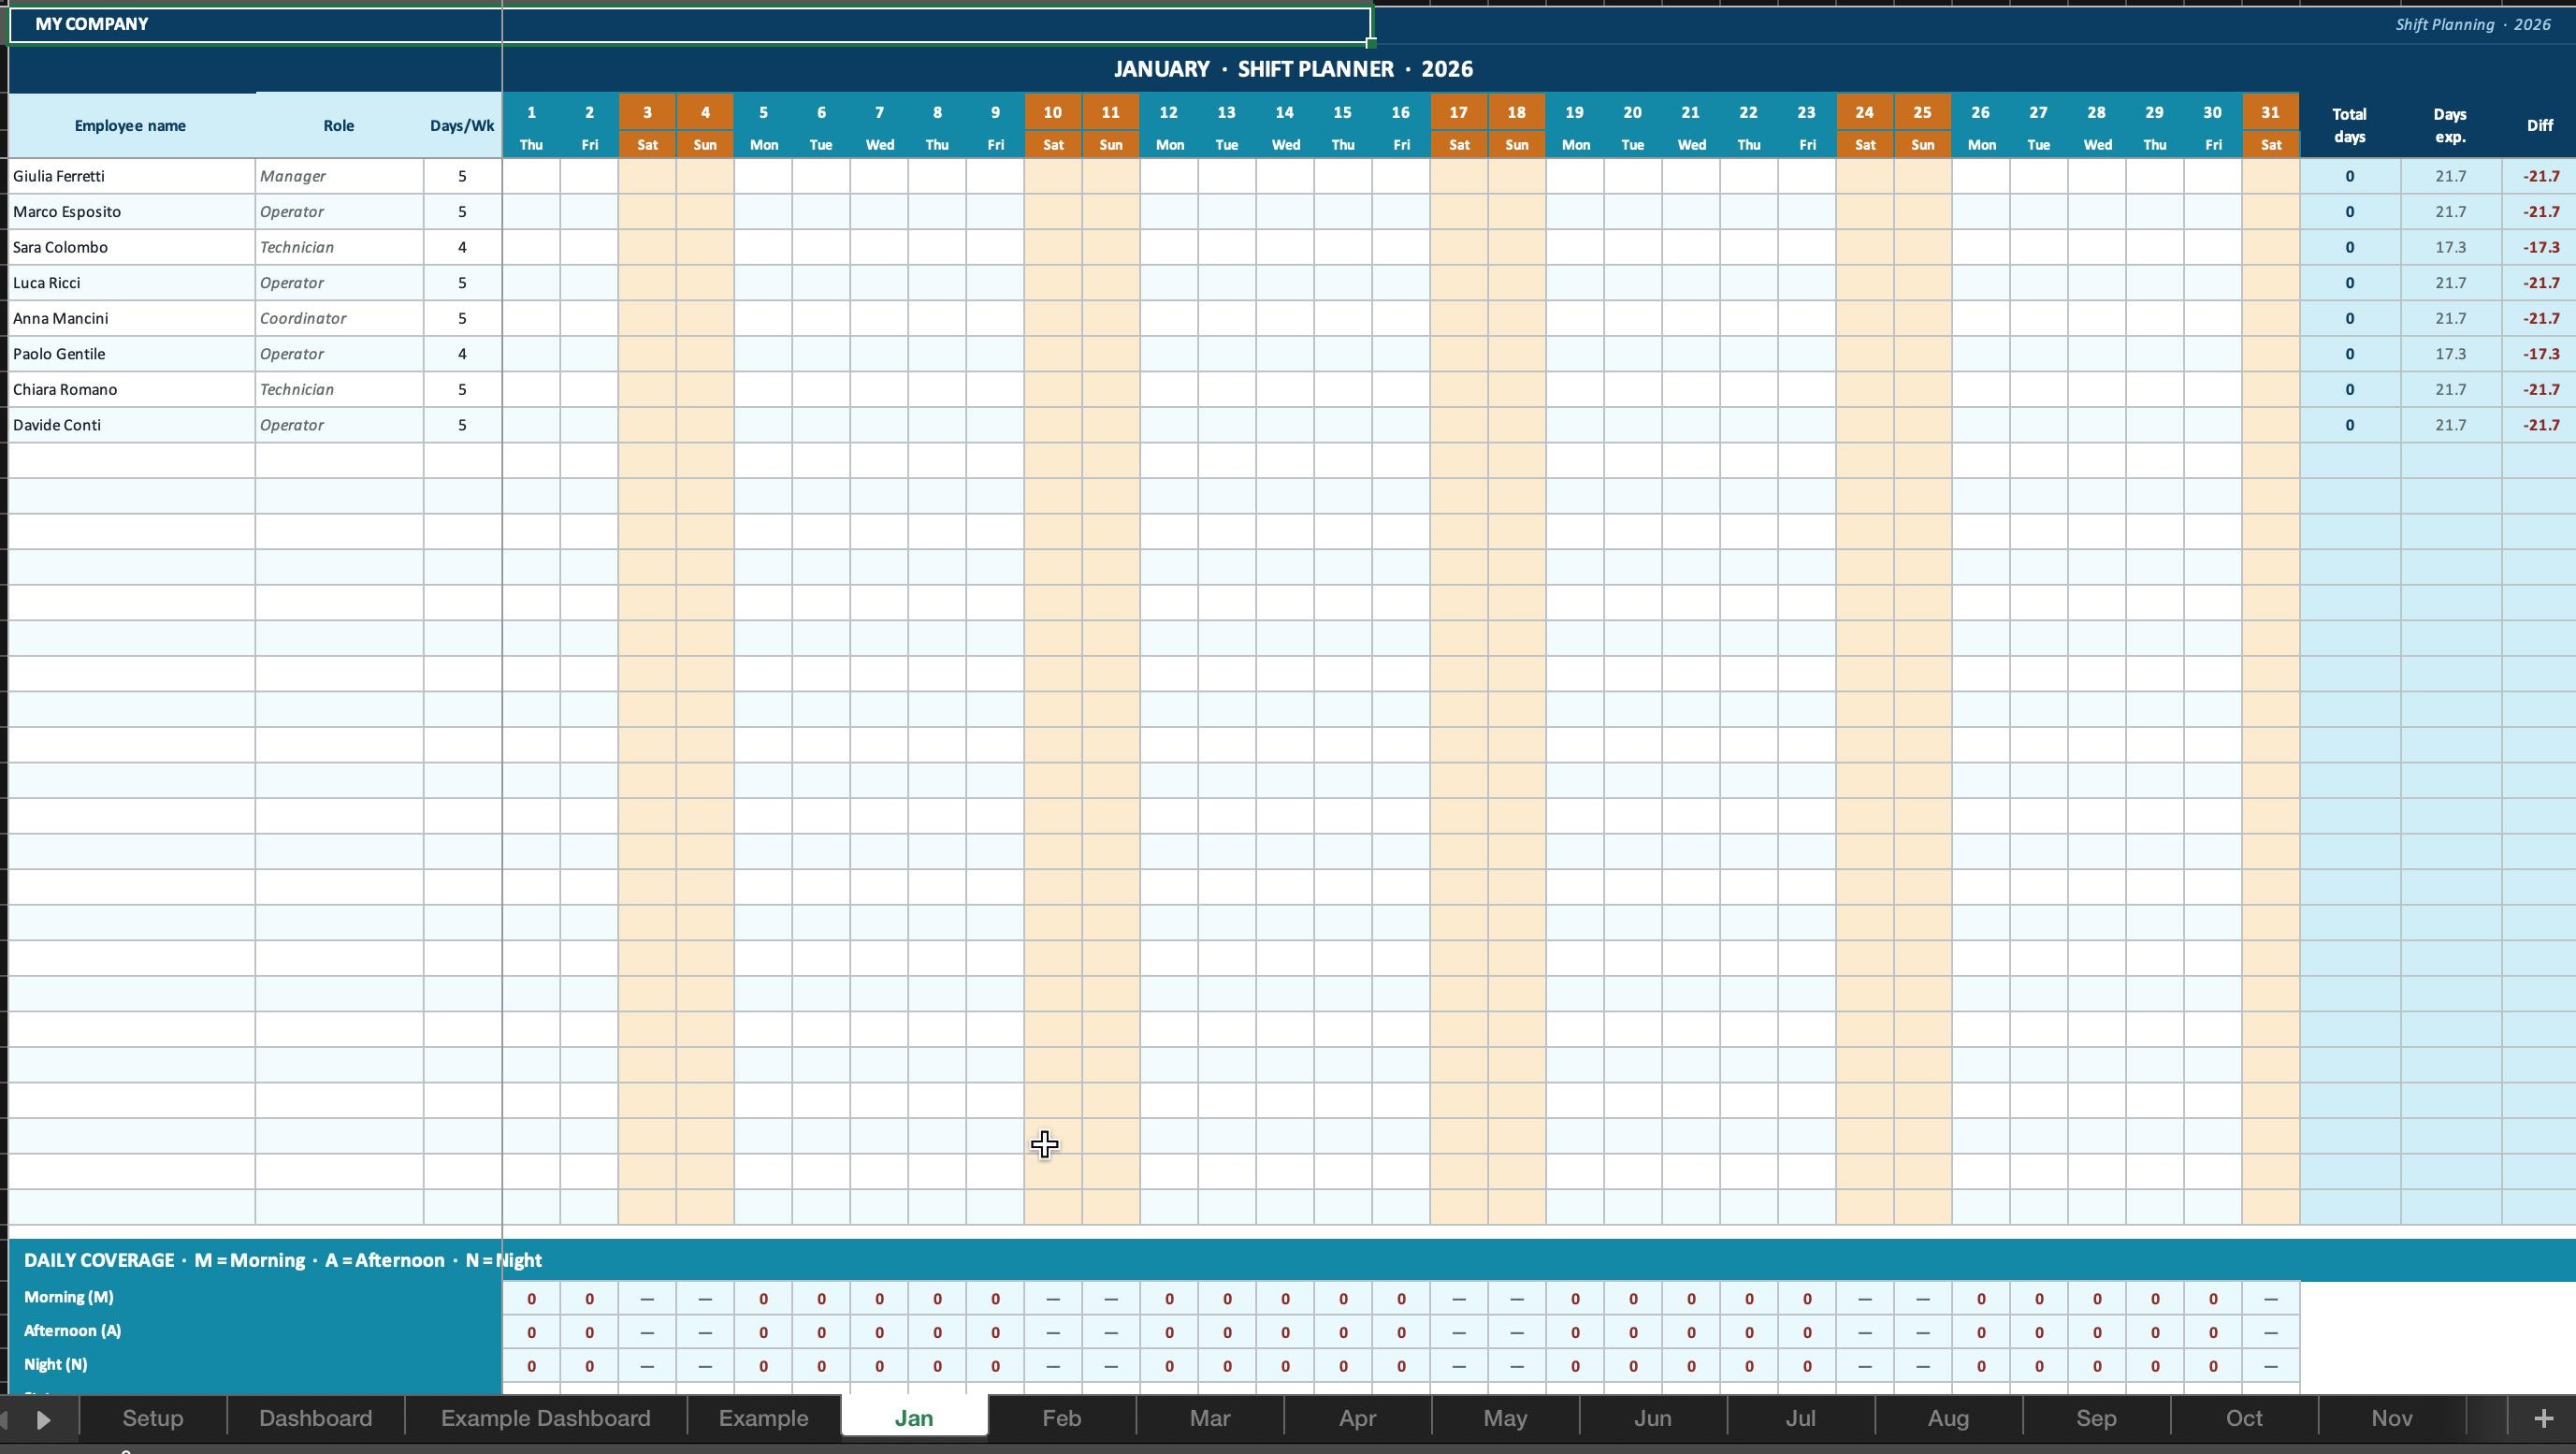Select the Employee name column header
Viewport: 2576px width, 1454px height.
click(130, 126)
